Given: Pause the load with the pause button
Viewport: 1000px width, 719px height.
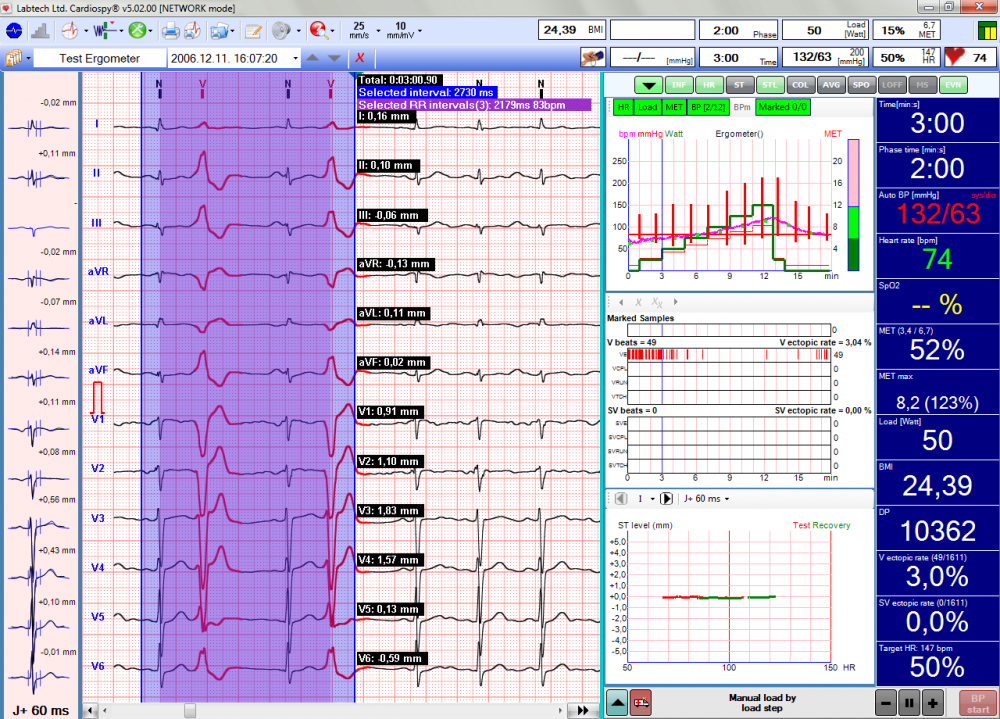Looking at the screenshot, I should click(x=908, y=701).
